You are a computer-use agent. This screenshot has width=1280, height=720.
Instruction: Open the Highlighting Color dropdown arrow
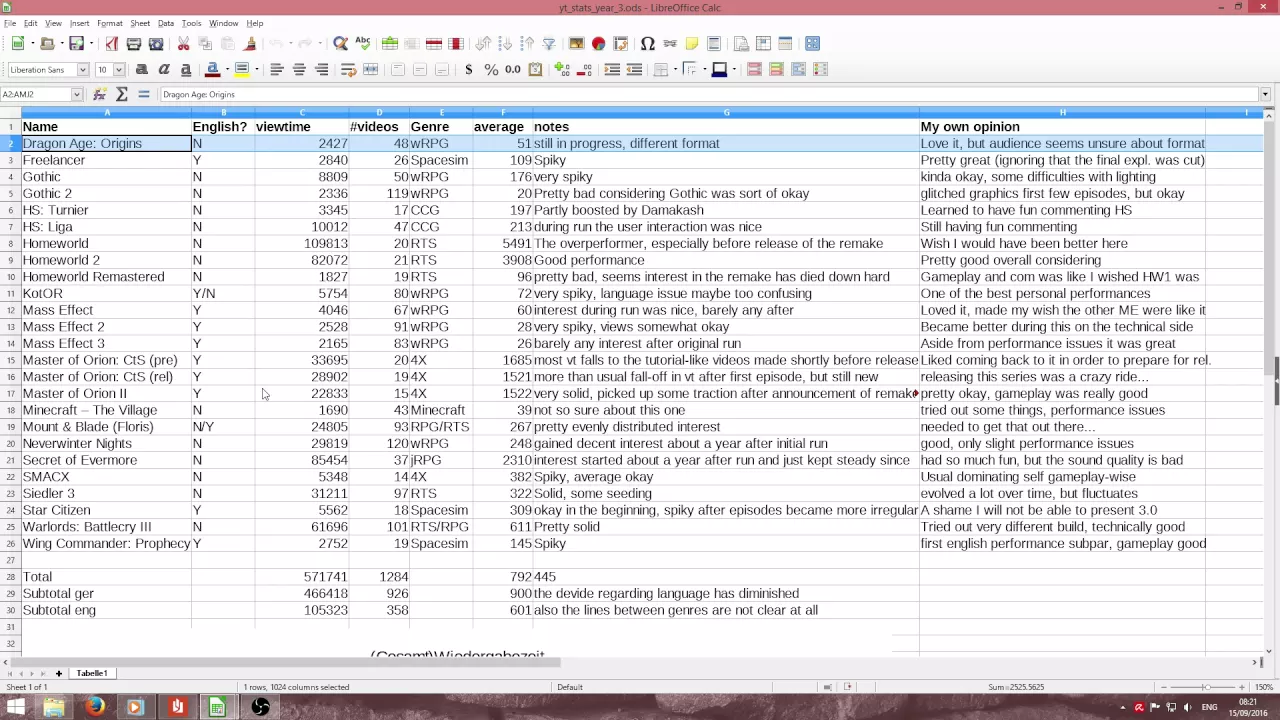point(257,70)
